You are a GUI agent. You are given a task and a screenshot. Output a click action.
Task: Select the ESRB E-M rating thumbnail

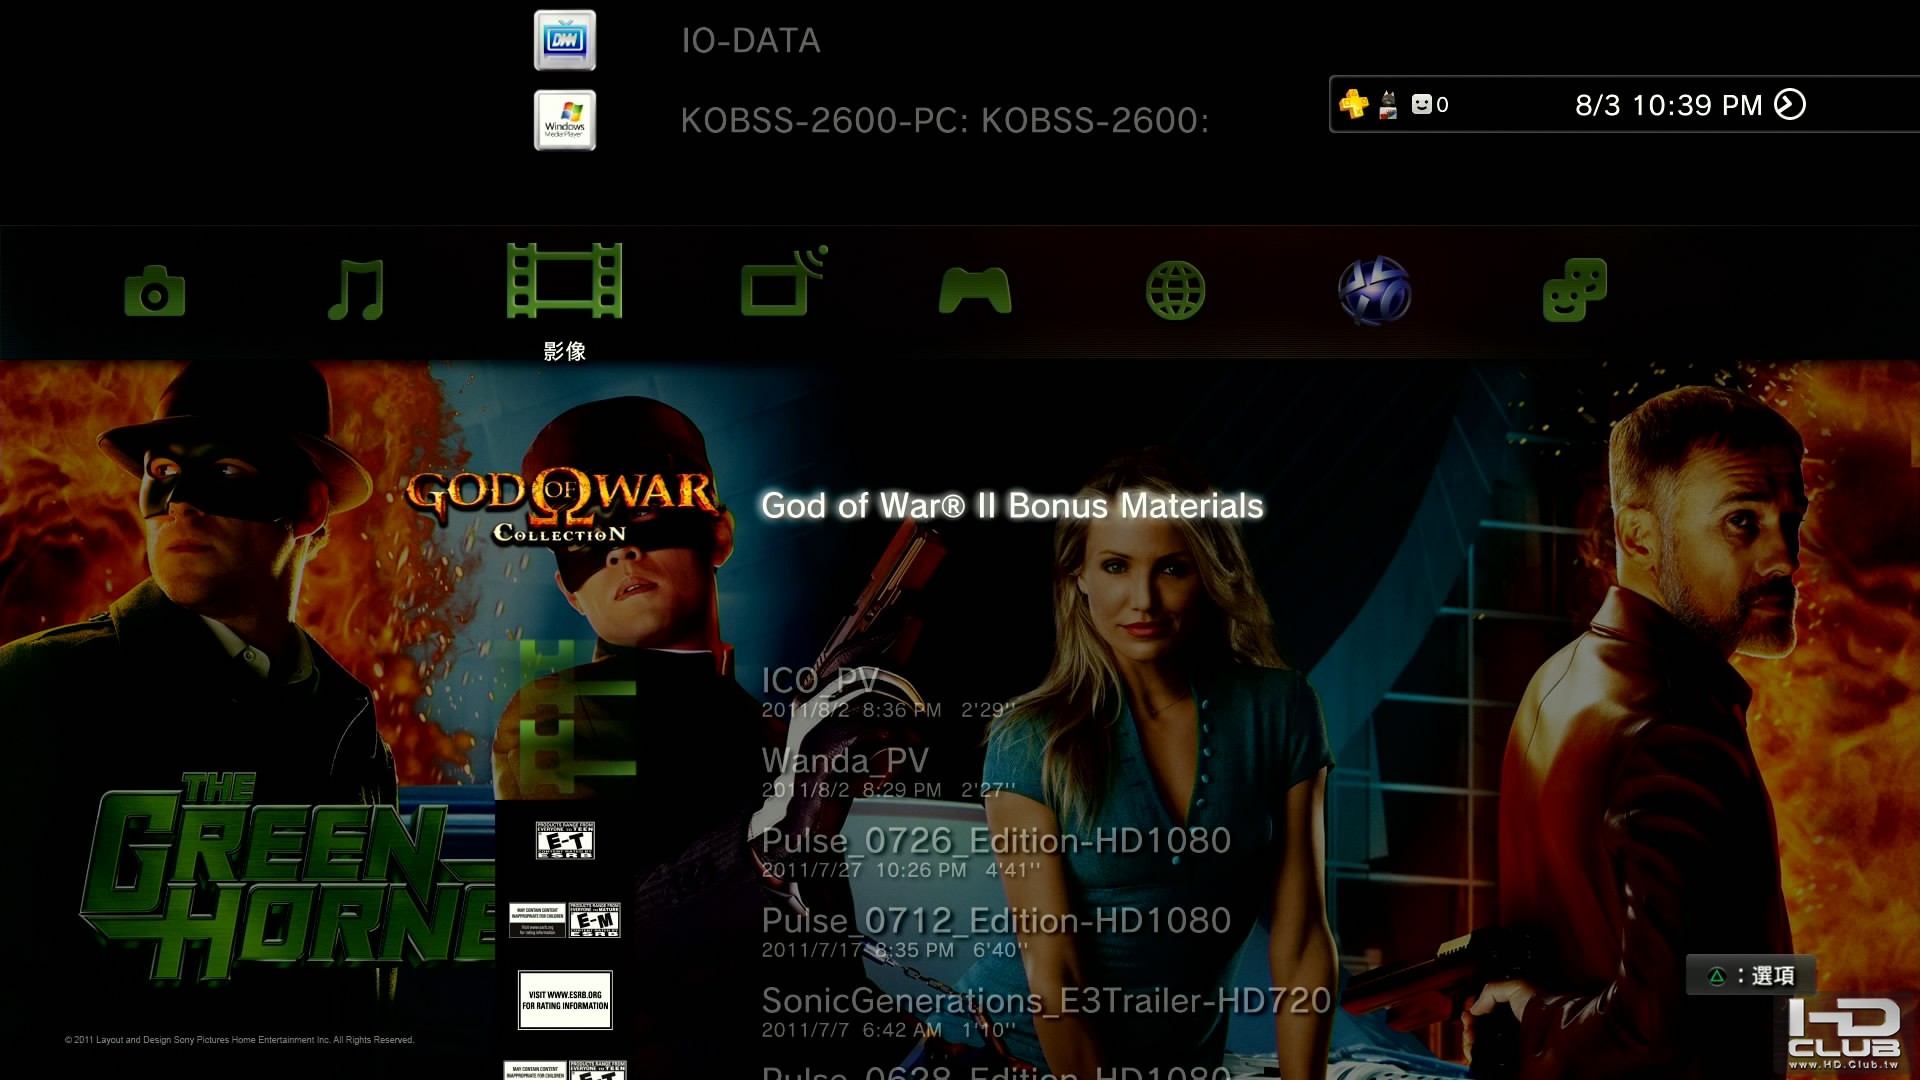(565, 920)
